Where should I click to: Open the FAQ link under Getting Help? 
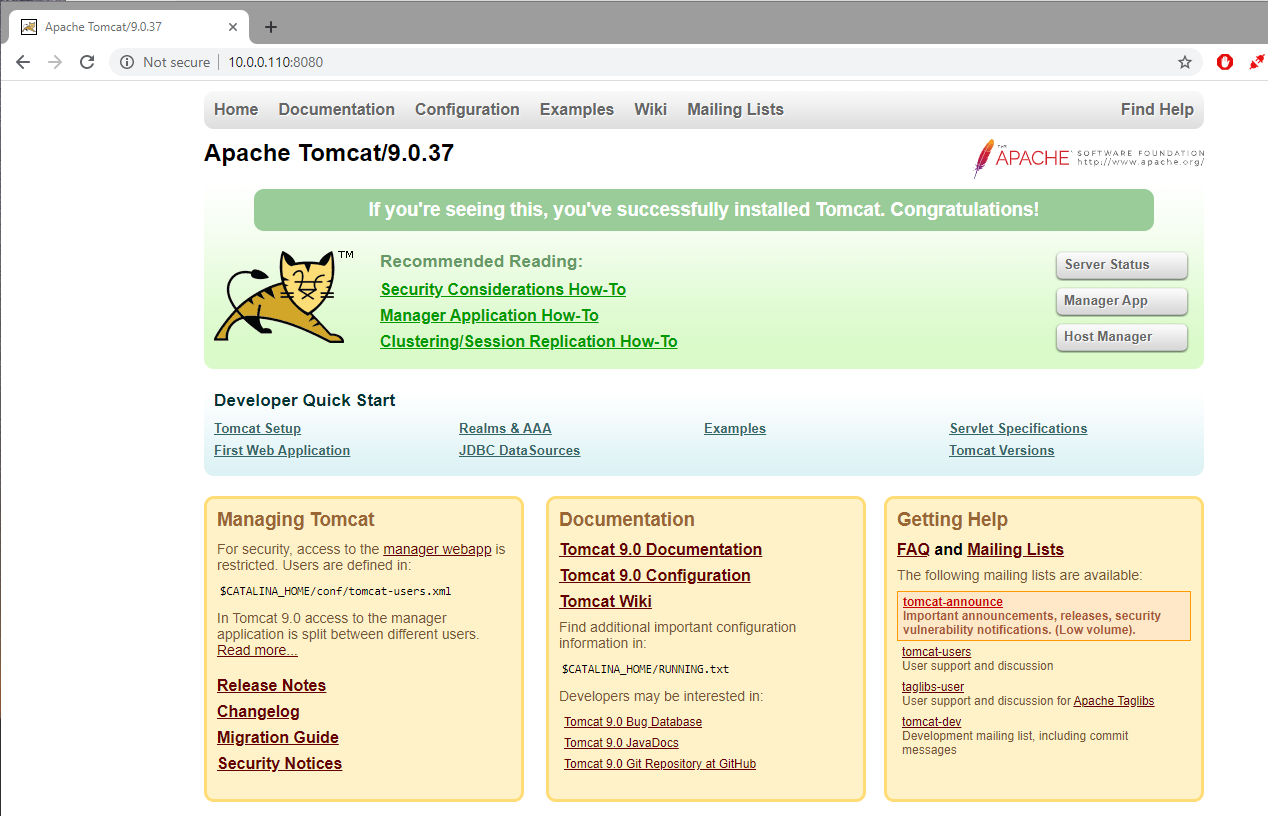pyautogui.click(x=913, y=550)
